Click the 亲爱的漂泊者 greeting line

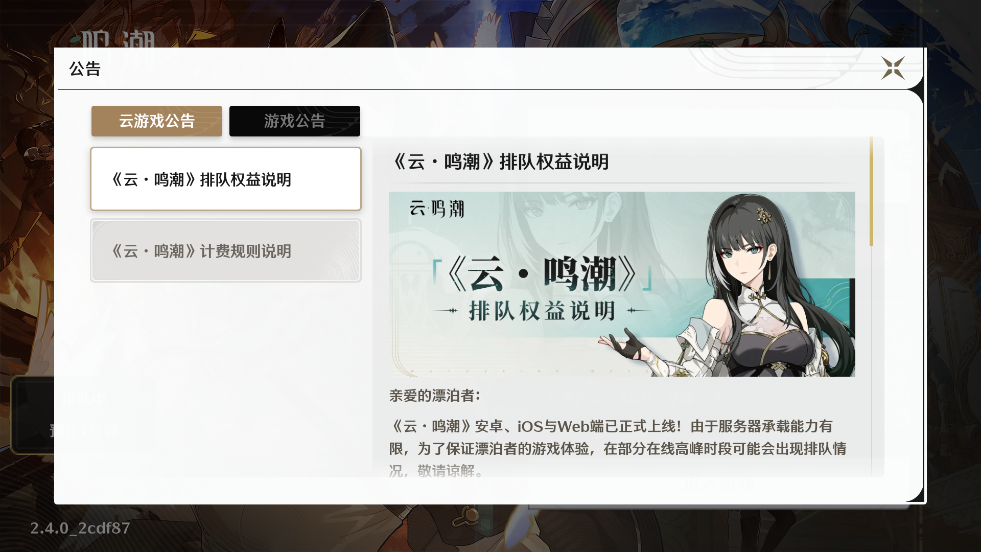(x=435, y=396)
